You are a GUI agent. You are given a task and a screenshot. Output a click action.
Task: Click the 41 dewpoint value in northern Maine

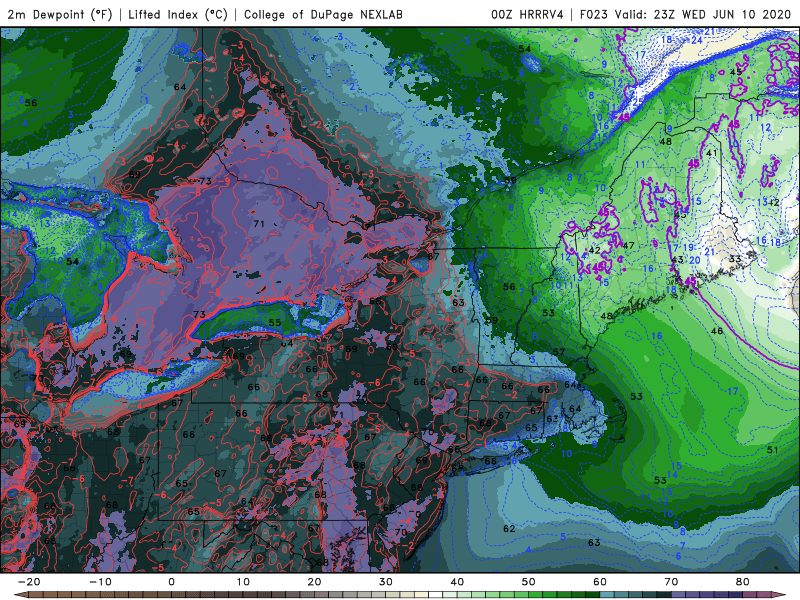(712, 153)
